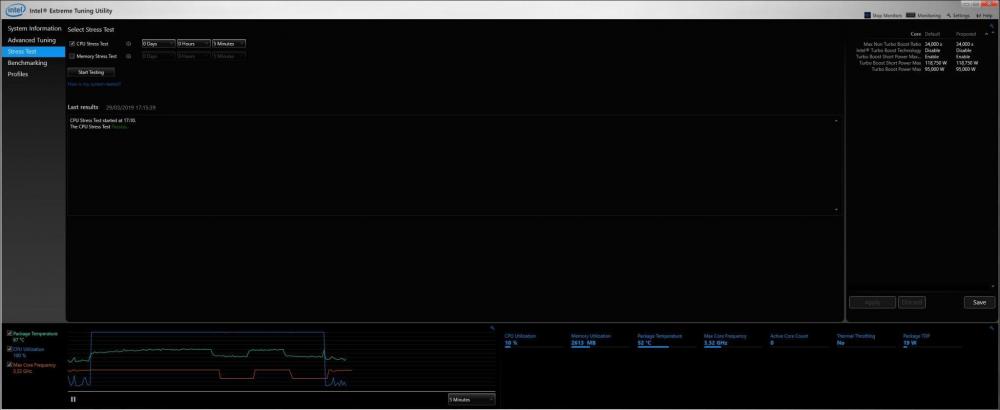Screen dimensions: 1000x410
Task: Click info icon beside CPU Stress Test
Action: tap(128, 44)
